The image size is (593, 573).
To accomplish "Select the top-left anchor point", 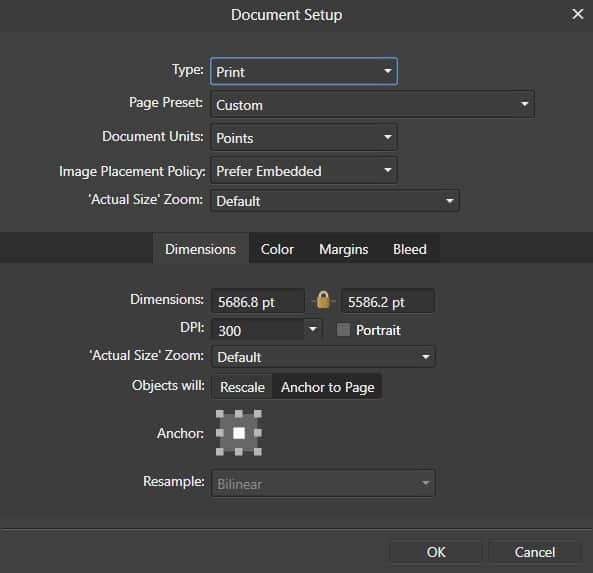I will (x=220, y=414).
